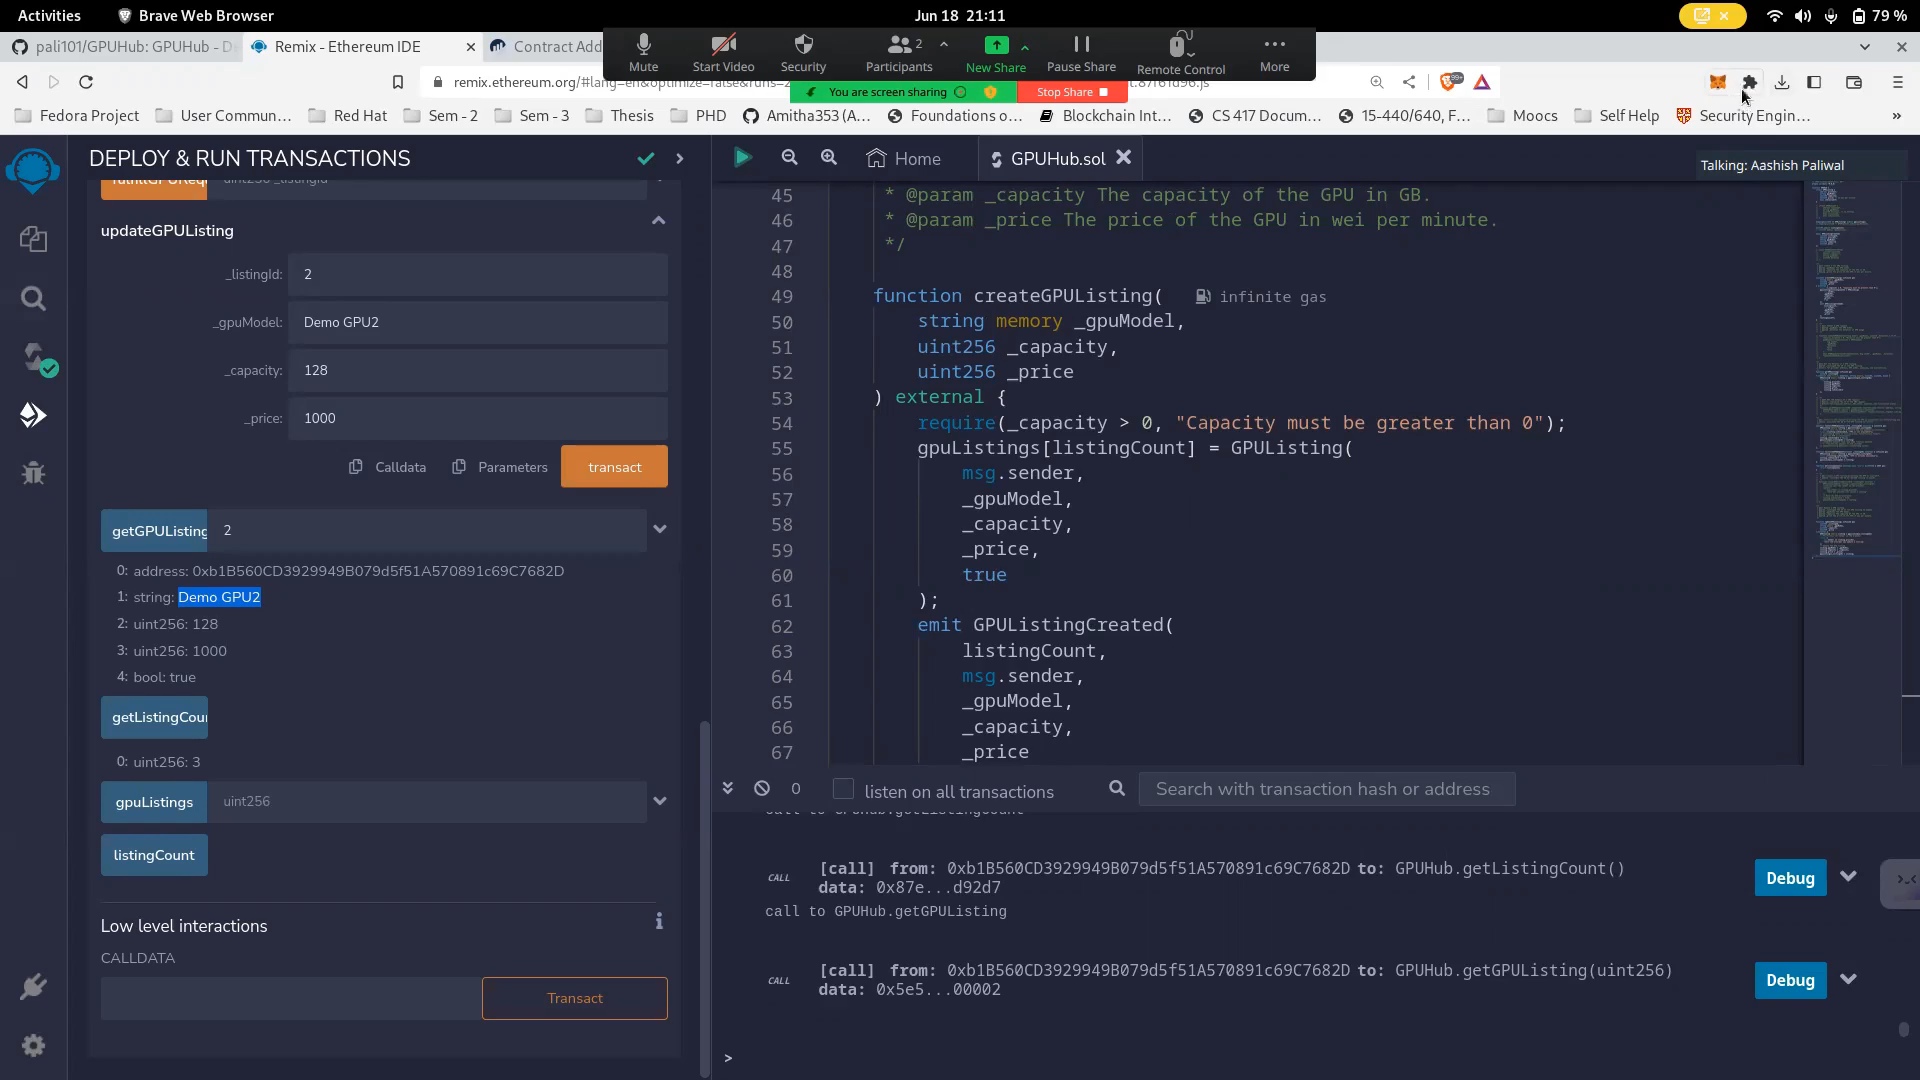Bookmark this page icon in address bar
Screen dimensions: 1920x1080
[397, 82]
